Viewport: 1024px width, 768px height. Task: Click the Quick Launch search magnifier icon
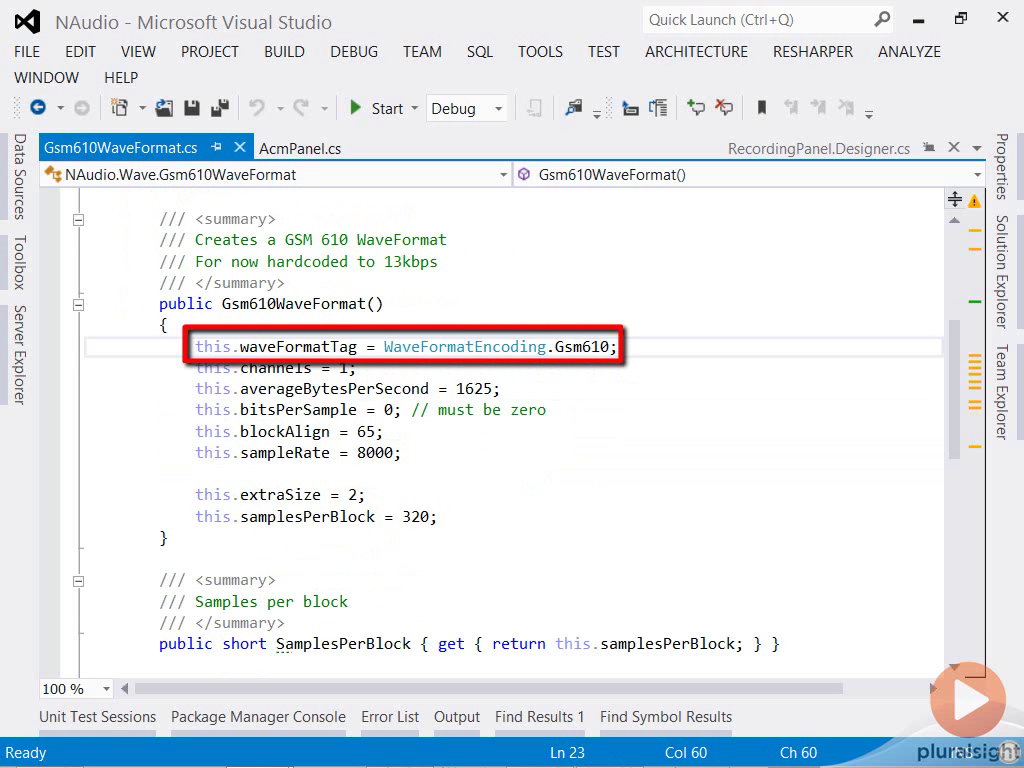tap(882, 20)
